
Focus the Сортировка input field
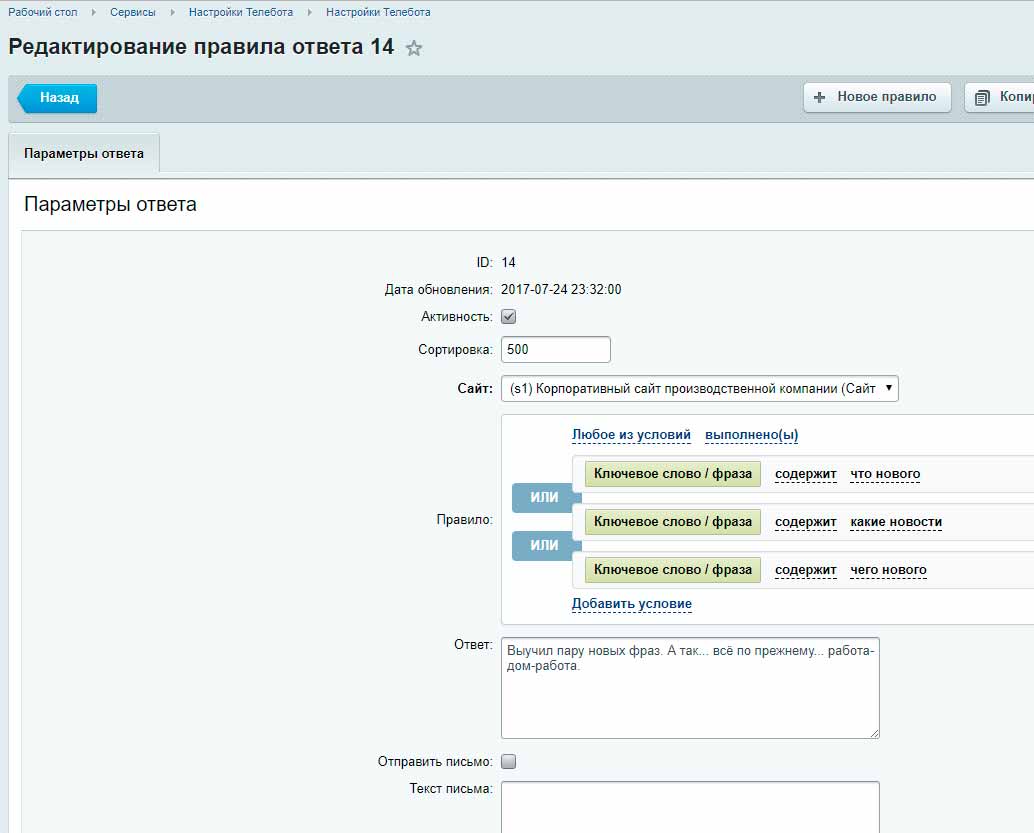555,350
